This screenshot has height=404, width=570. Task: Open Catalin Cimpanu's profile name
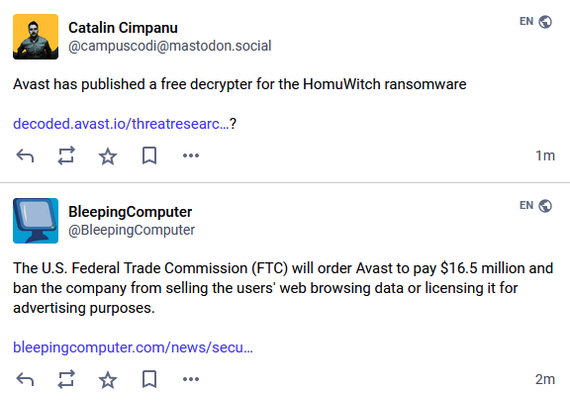[x=123, y=28]
